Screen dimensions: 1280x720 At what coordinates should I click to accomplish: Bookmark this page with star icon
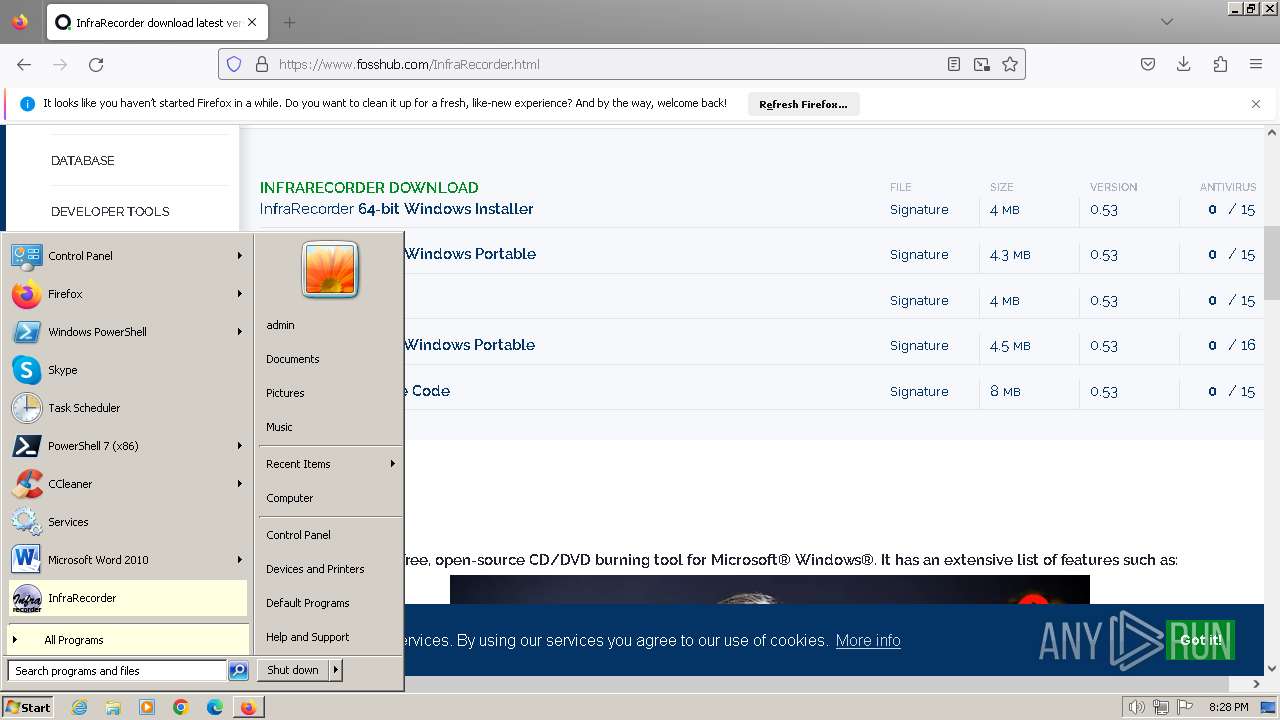(x=1010, y=64)
